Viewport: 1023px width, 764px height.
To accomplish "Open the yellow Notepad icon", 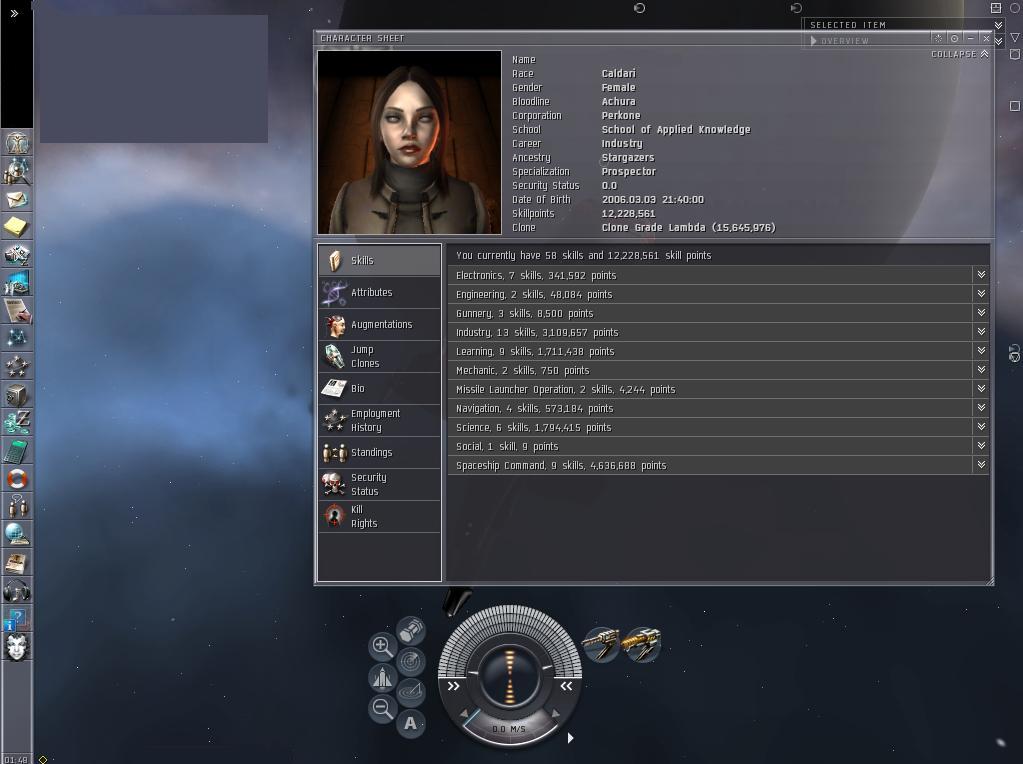I will [x=17, y=226].
